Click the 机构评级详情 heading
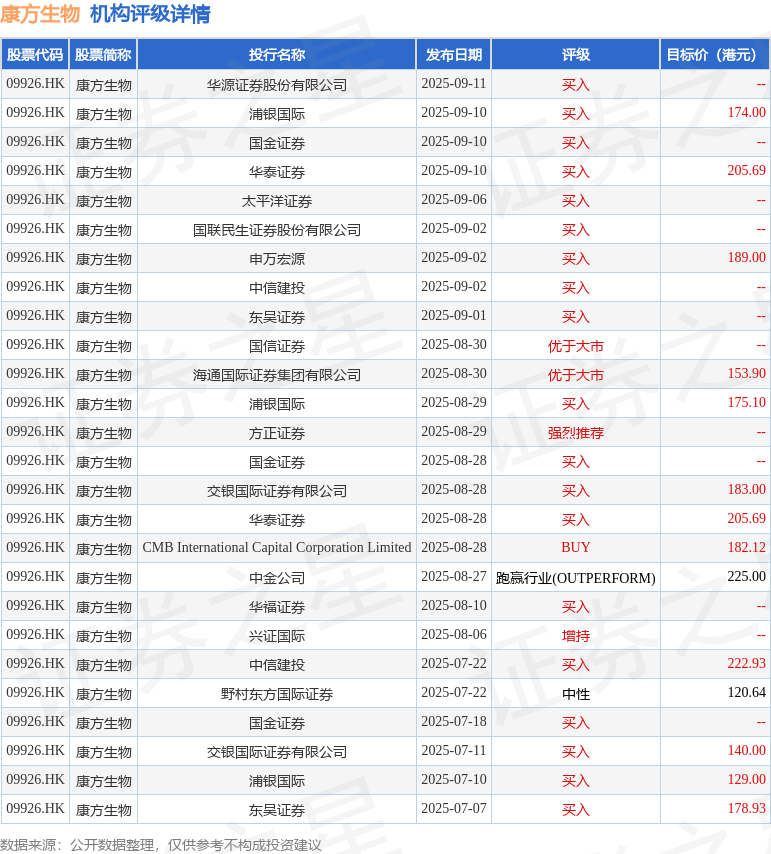This screenshot has width=771, height=854. (x=150, y=14)
